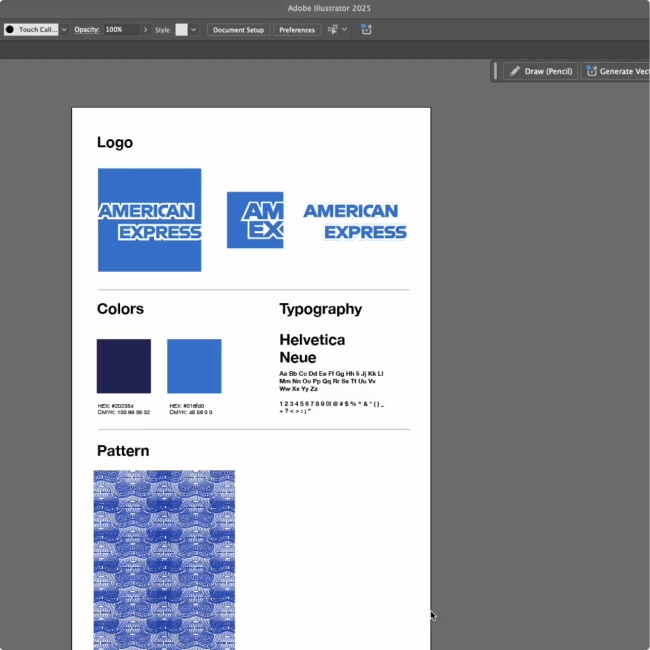Open Preferences from the control bar
This screenshot has height=650, width=650.
coord(297,30)
